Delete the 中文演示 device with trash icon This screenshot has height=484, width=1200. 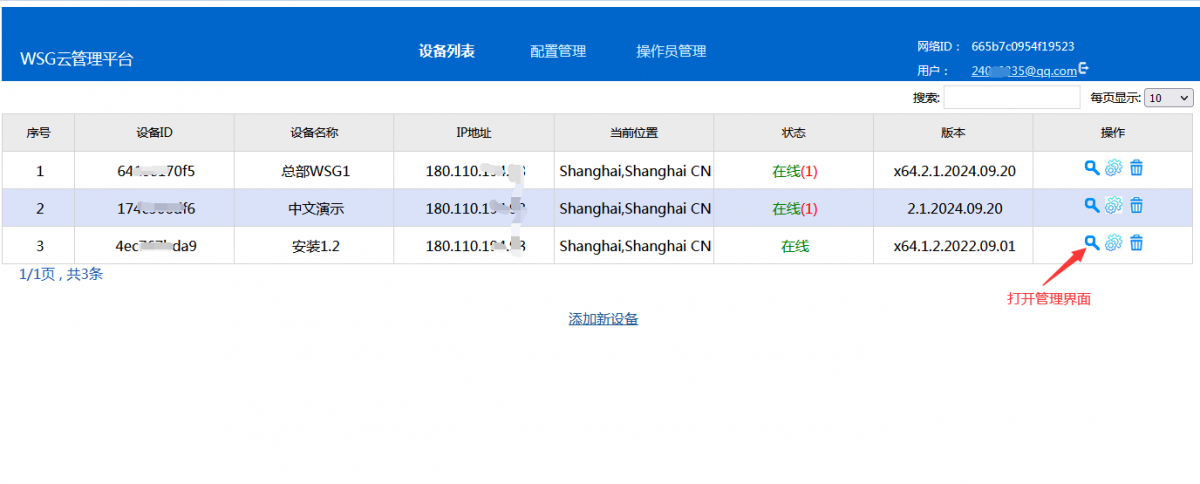tap(1136, 205)
